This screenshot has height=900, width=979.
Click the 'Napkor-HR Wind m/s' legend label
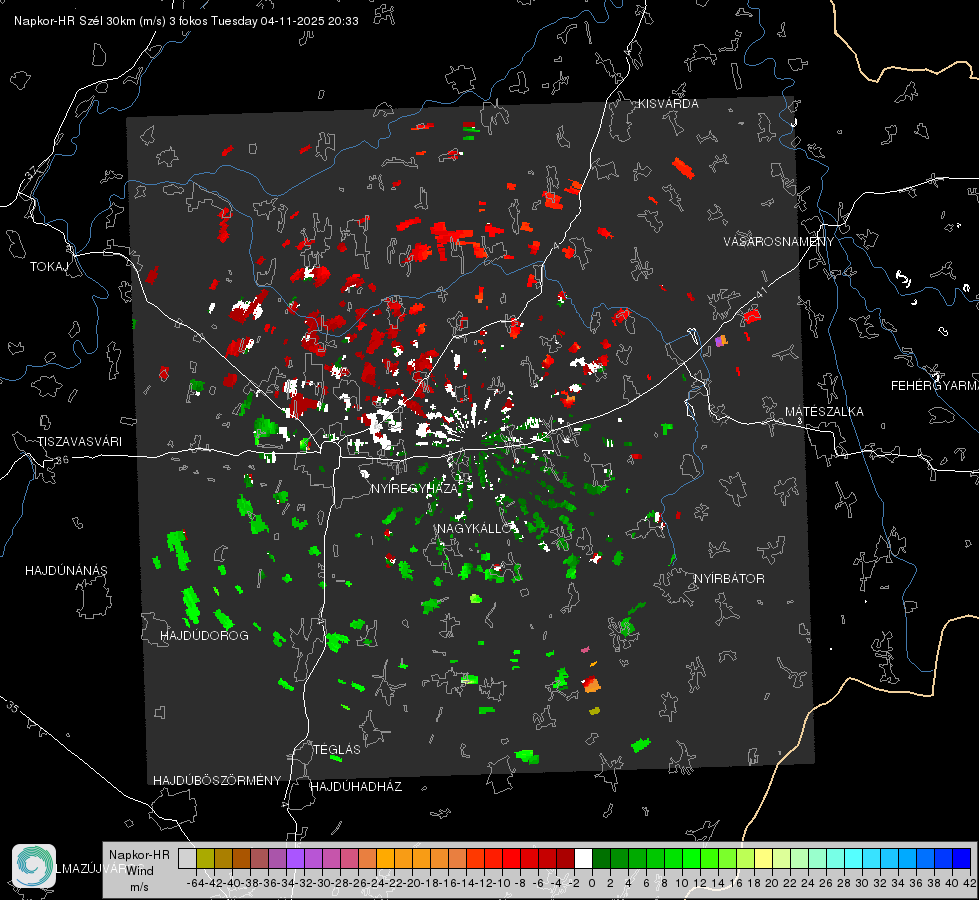(x=139, y=871)
